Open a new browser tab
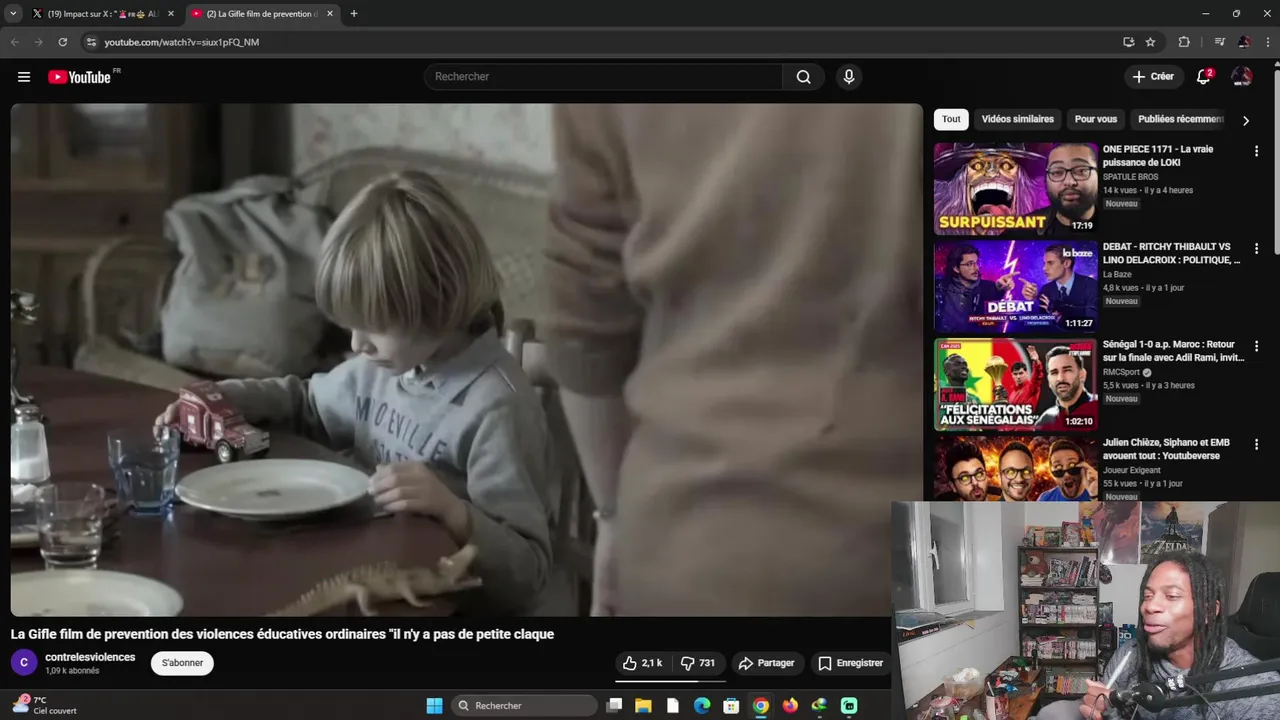Screen dimensions: 1280x720 [354, 14]
